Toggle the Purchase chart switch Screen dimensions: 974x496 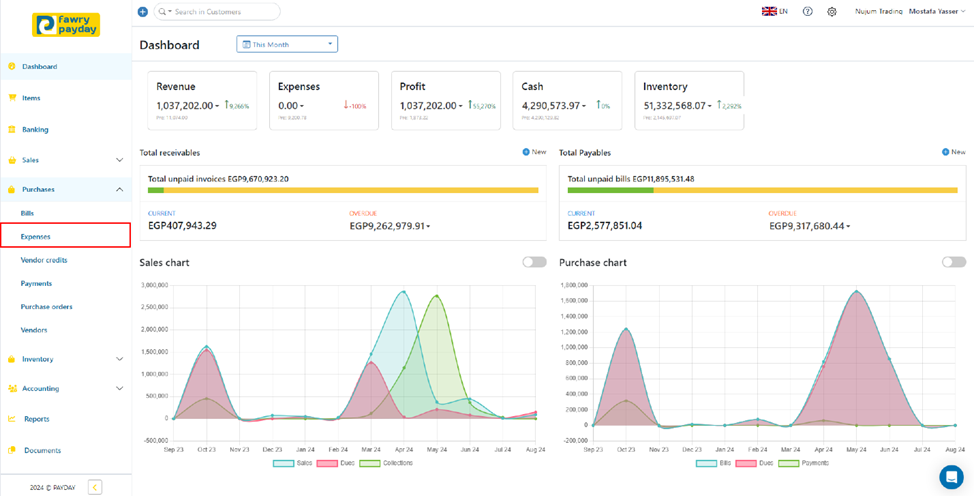954,262
